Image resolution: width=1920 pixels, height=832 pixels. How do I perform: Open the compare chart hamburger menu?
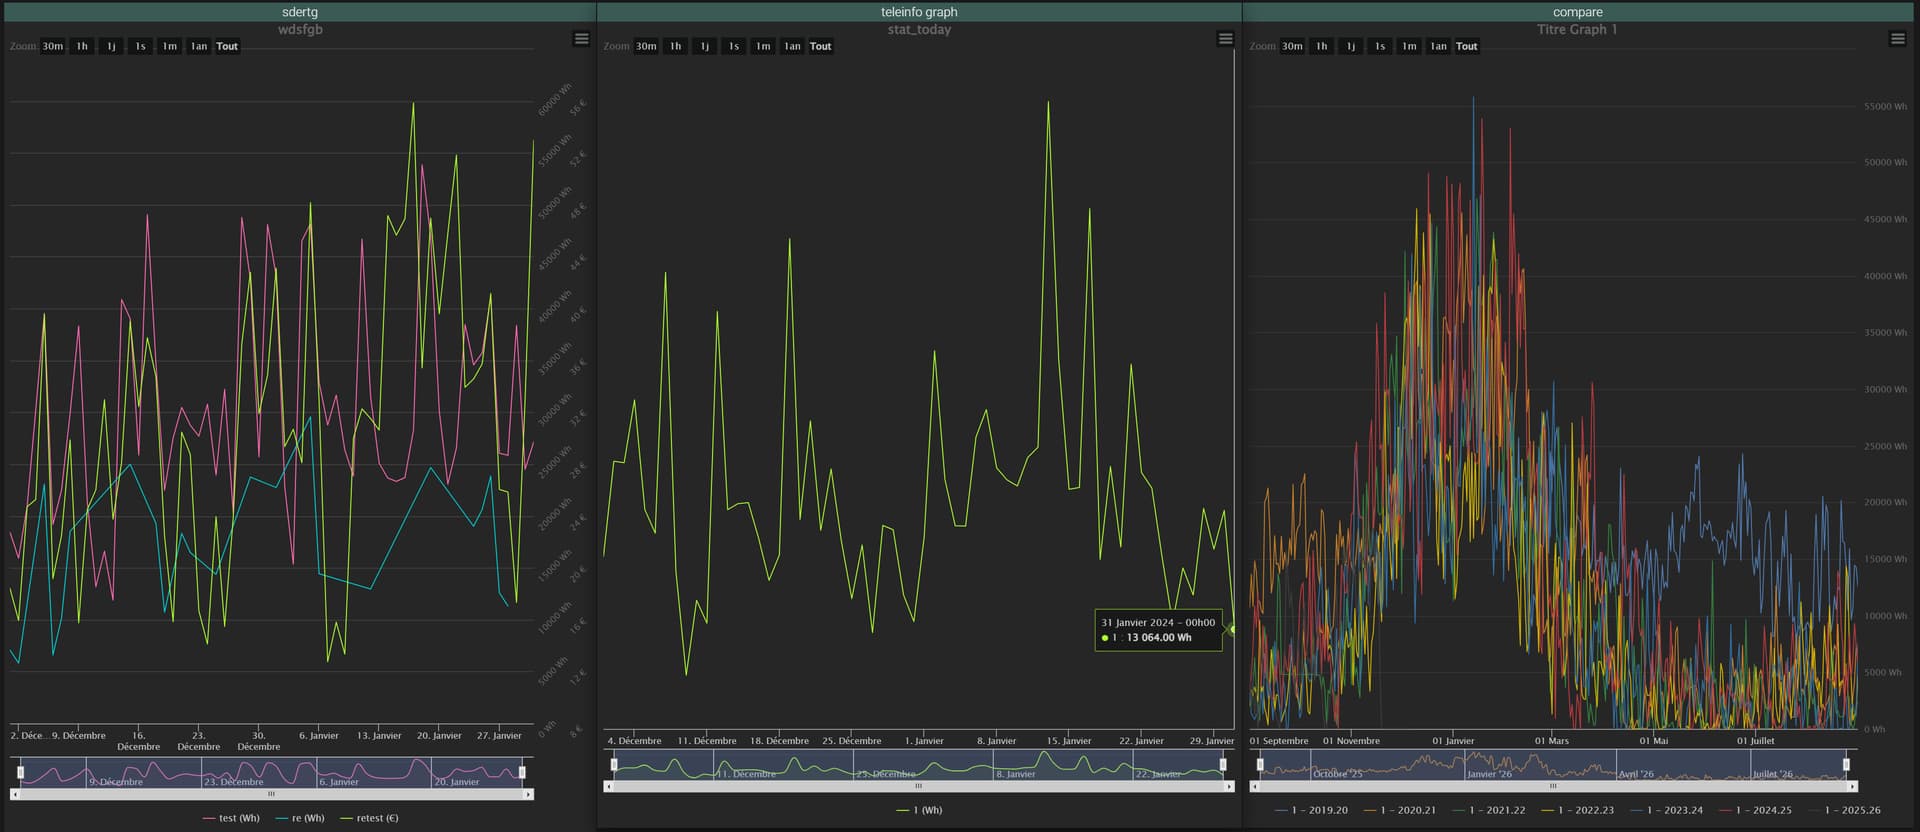[1897, 39]
